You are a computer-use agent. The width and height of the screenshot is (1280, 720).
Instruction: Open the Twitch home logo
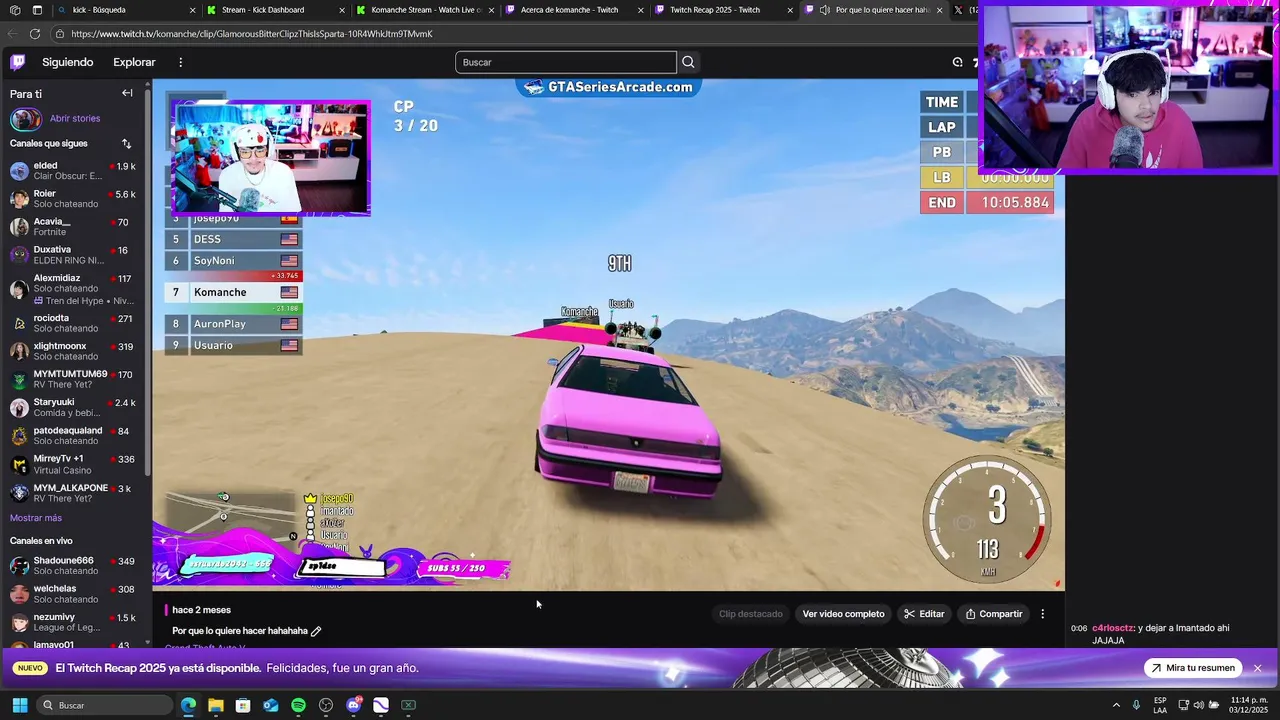click(18, 62)
